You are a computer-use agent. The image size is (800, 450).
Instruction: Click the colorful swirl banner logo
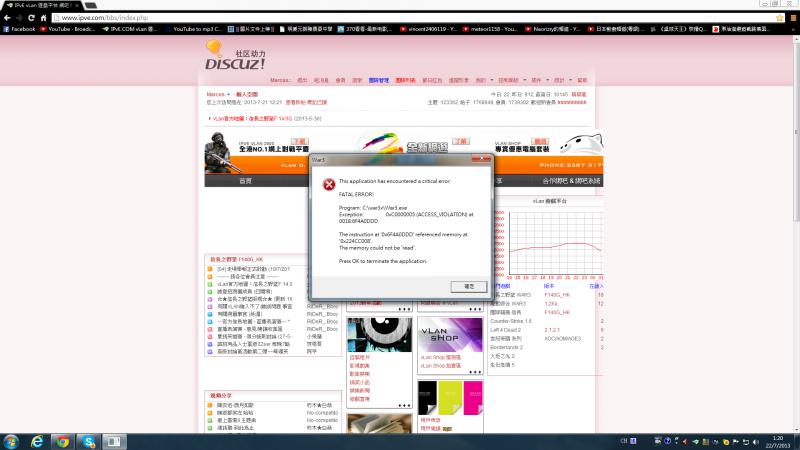[382, 143]
